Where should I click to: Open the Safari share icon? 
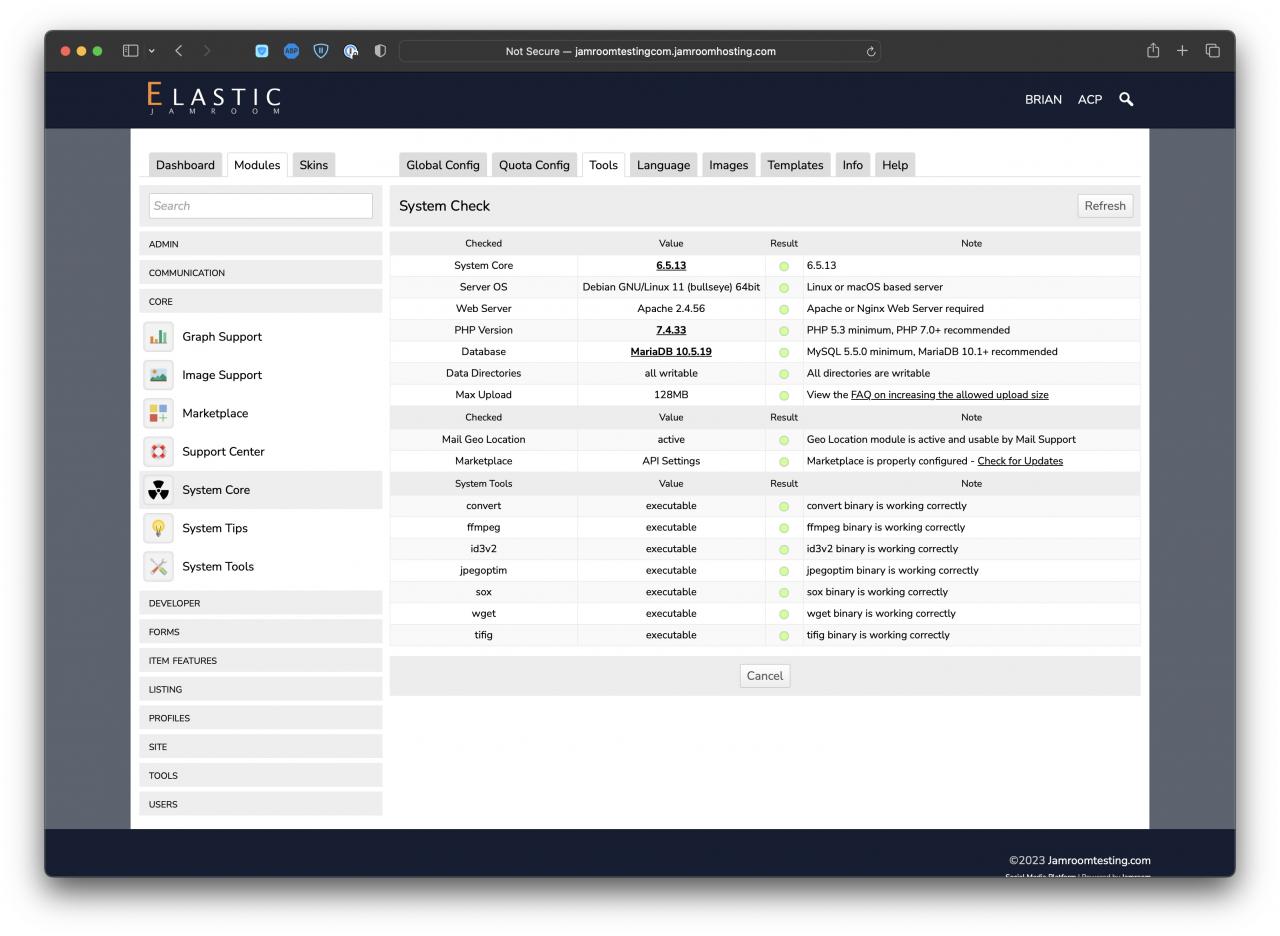[x=1152, y=51]
